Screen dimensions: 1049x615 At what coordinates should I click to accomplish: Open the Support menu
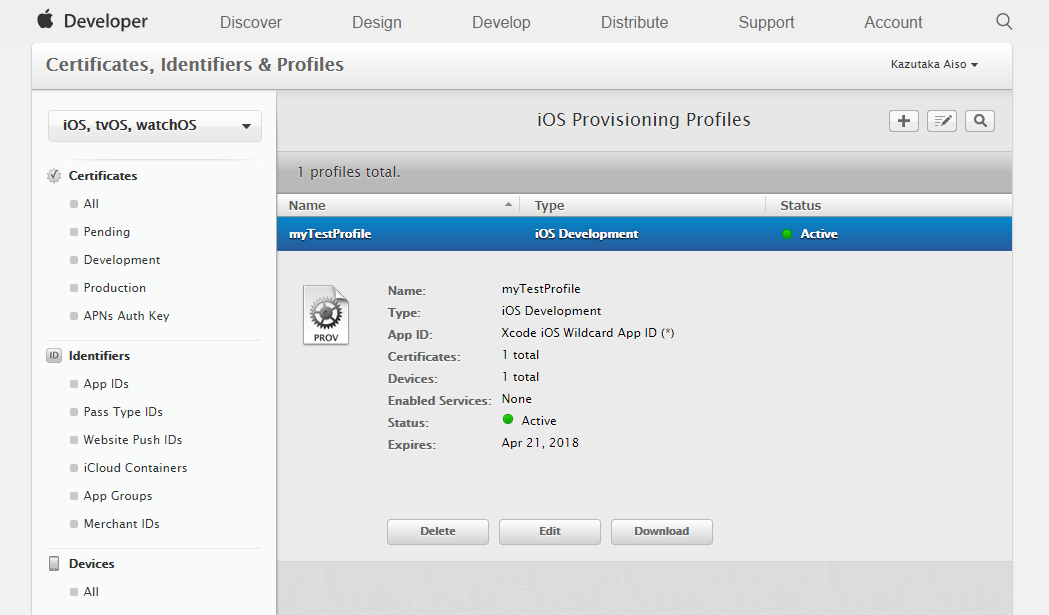[766, 22]
